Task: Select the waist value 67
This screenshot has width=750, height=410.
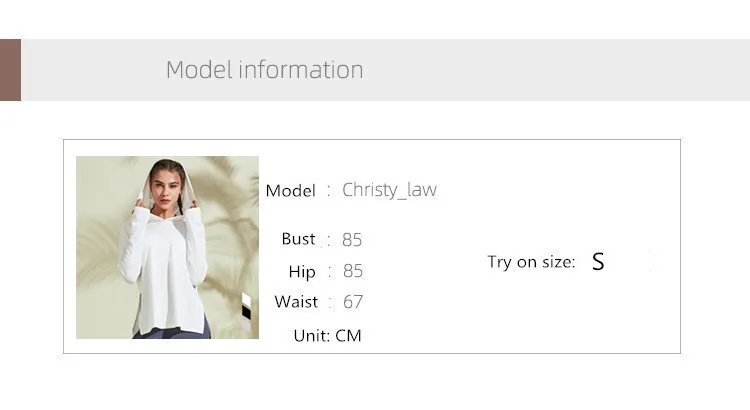Action: click(x=352, y=302)
